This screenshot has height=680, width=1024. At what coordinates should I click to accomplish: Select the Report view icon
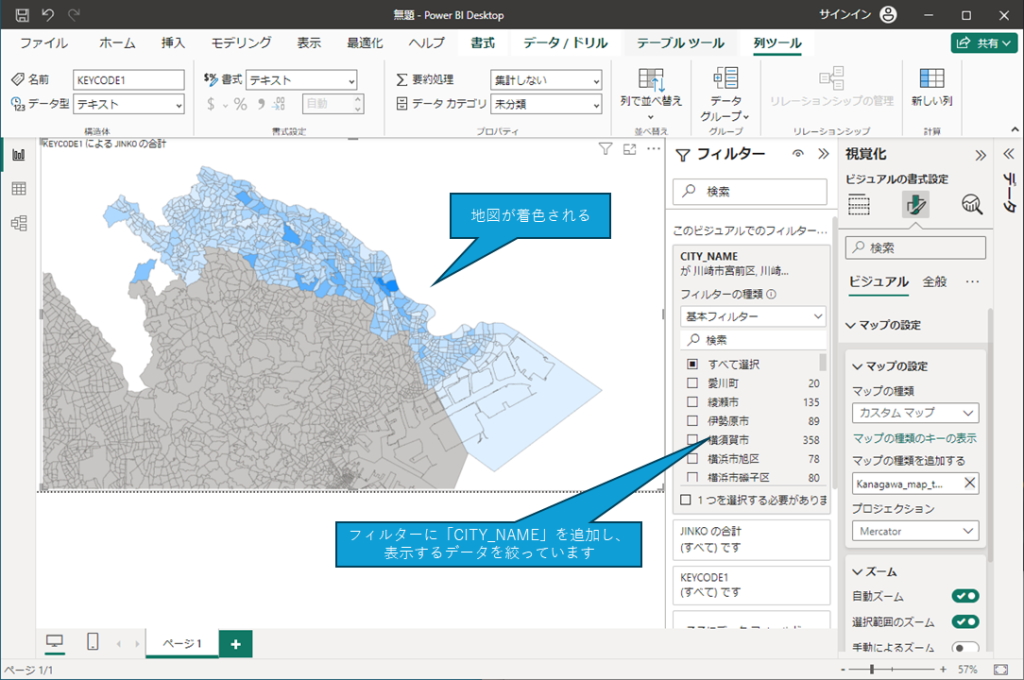pyautogui.click(x=17, y=153)
